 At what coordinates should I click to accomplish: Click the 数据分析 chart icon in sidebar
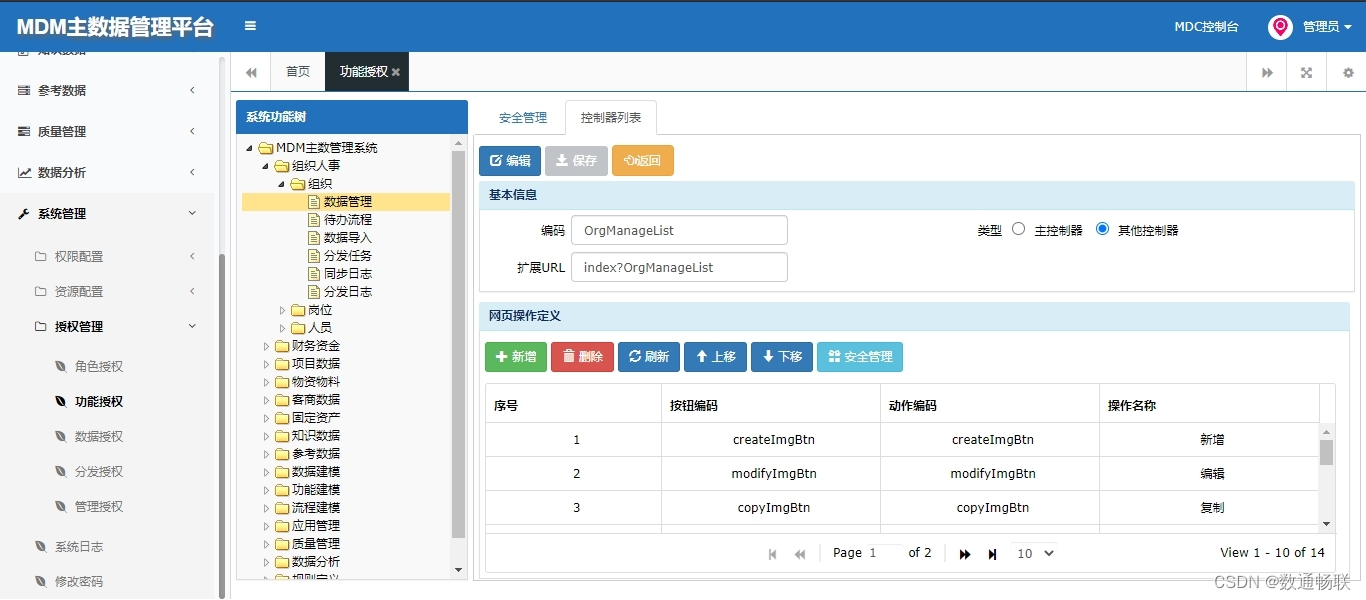(24, 172)
